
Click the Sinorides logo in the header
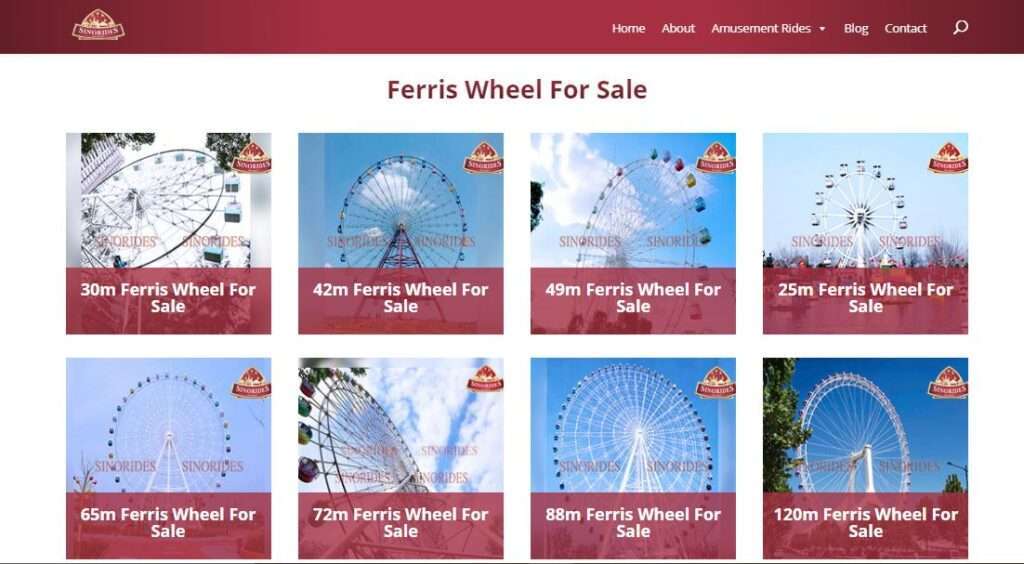pos(99,25)
